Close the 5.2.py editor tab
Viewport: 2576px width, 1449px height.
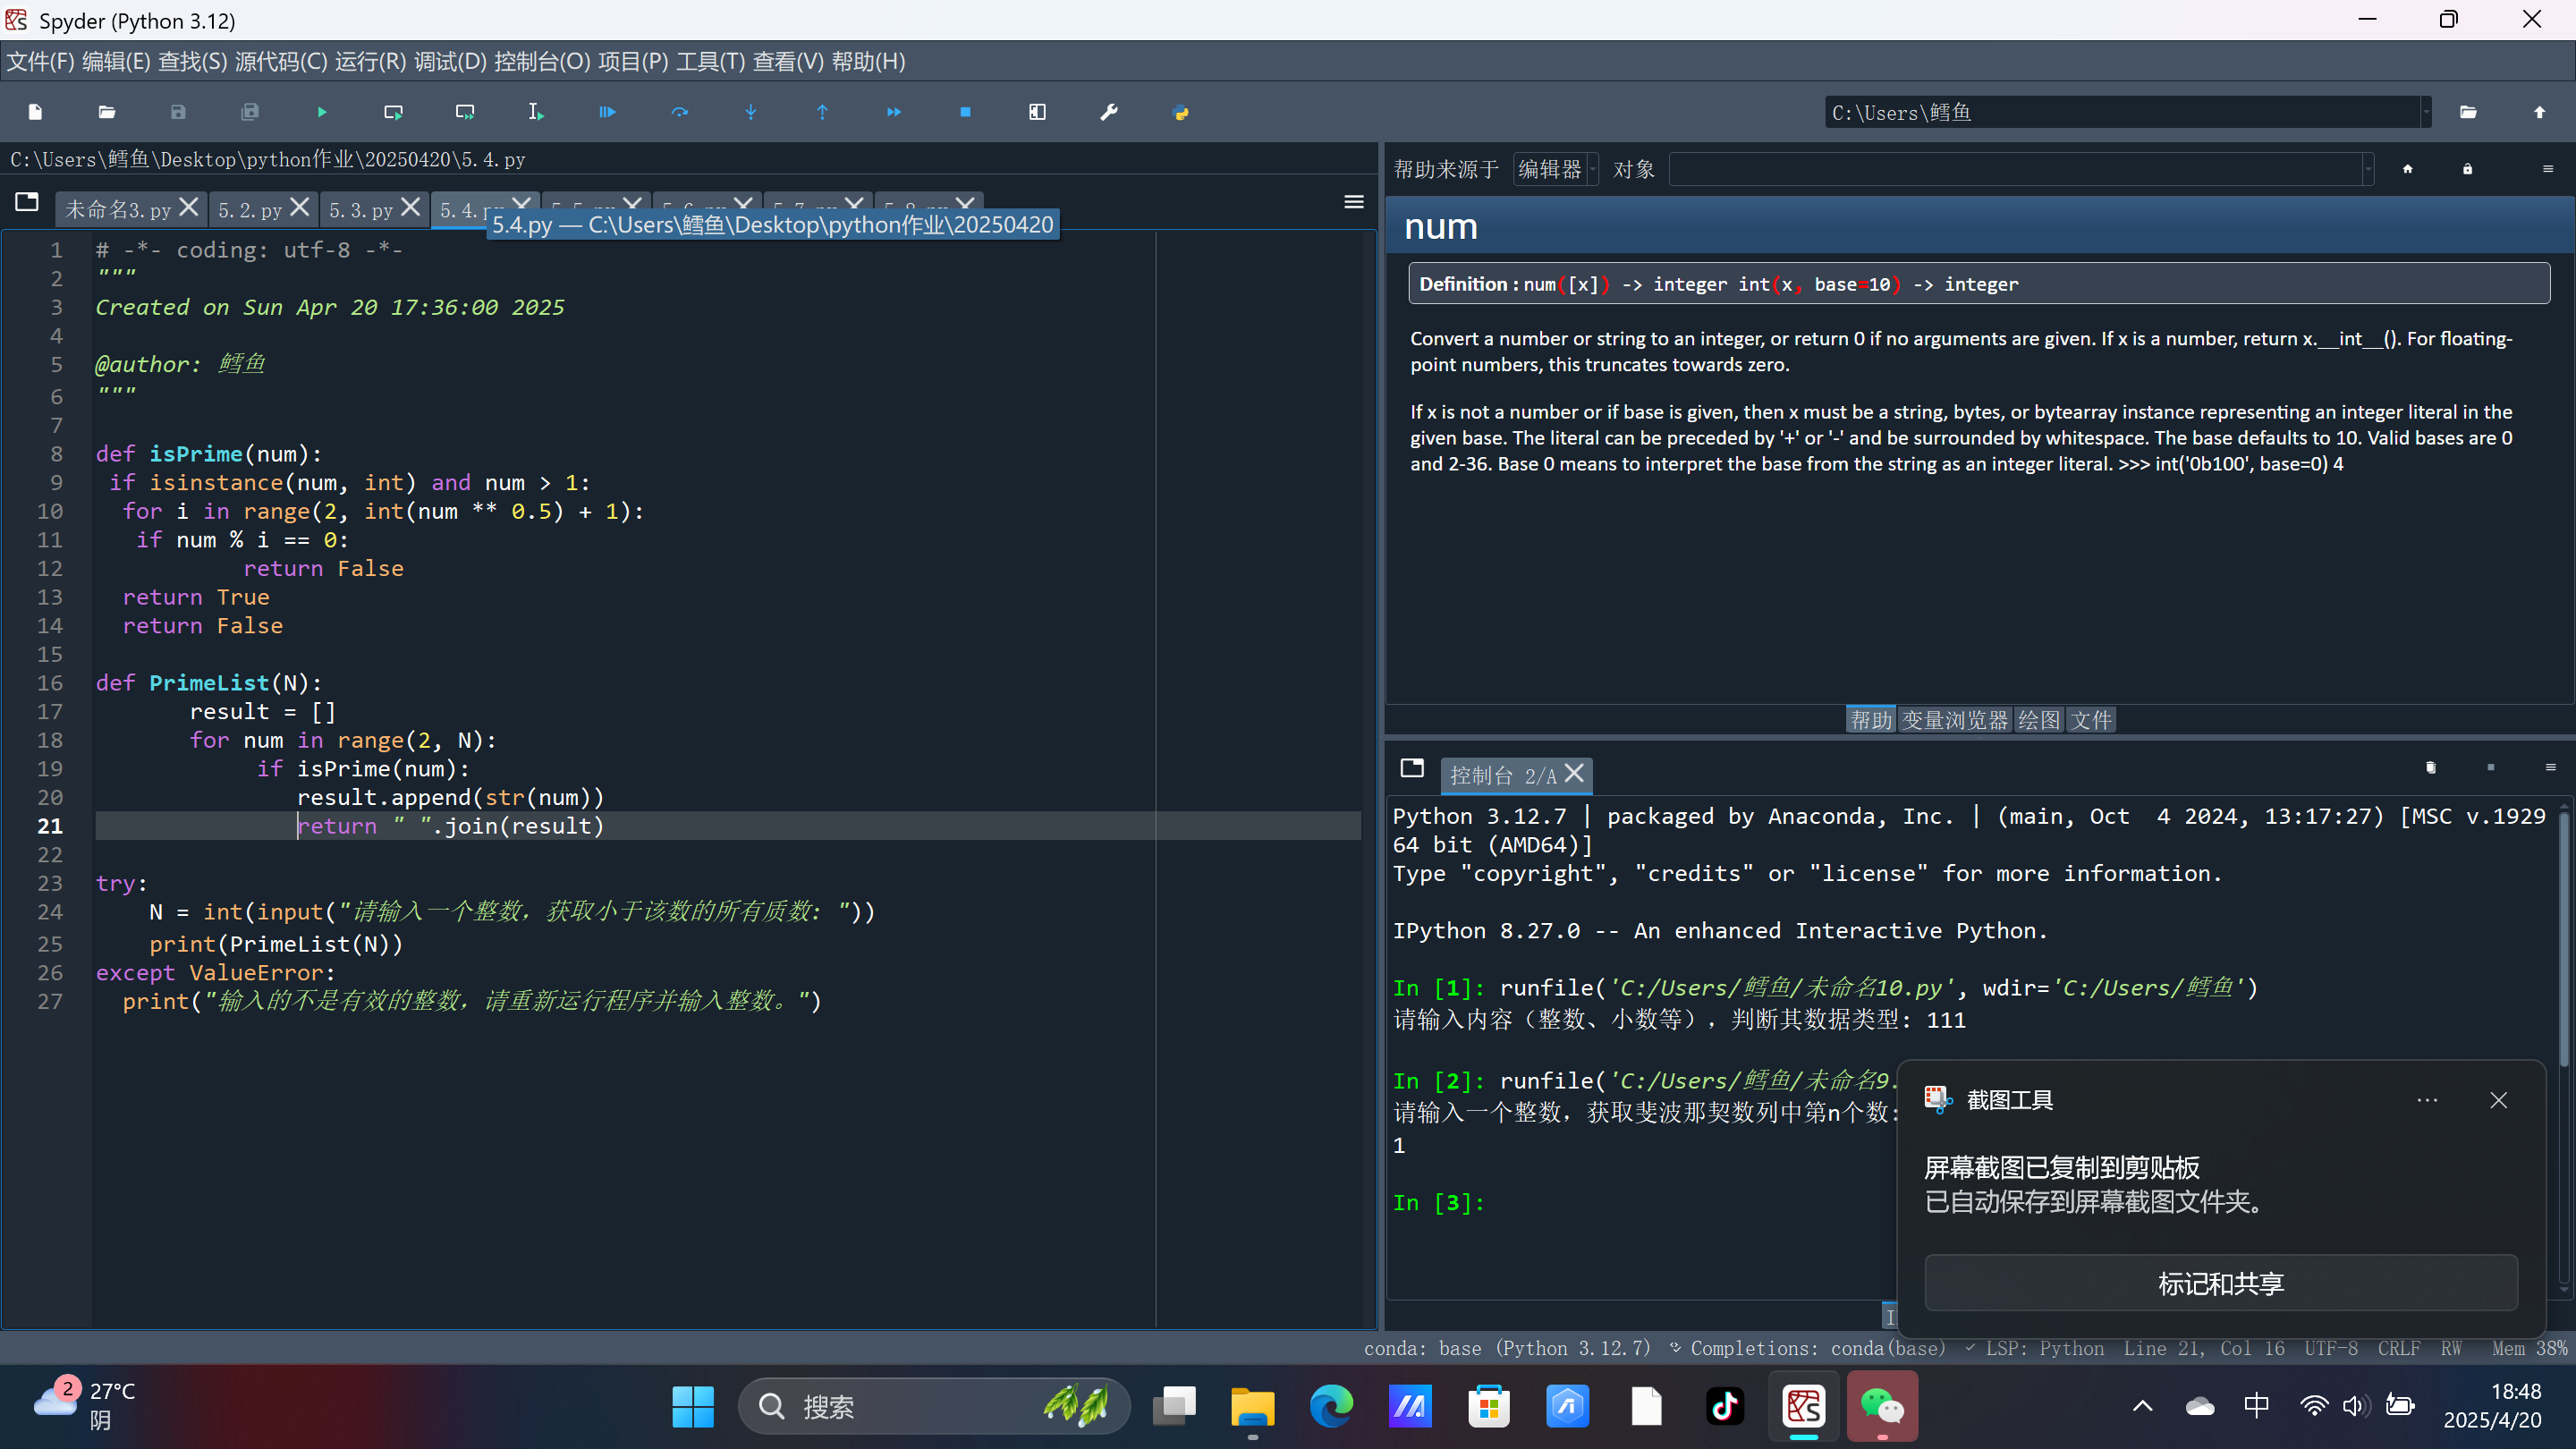click(x=299, y=207)
